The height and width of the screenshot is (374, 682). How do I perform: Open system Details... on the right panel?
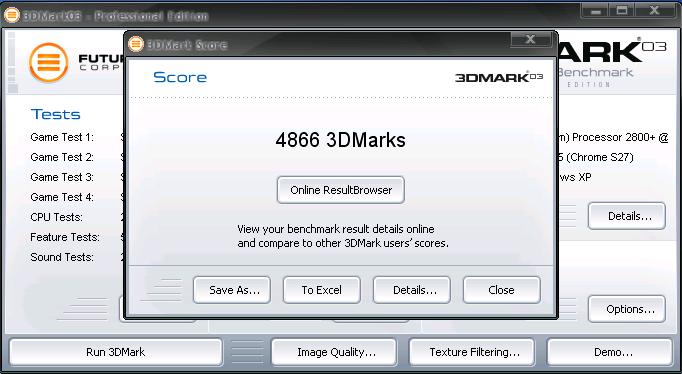click(627, 216)
